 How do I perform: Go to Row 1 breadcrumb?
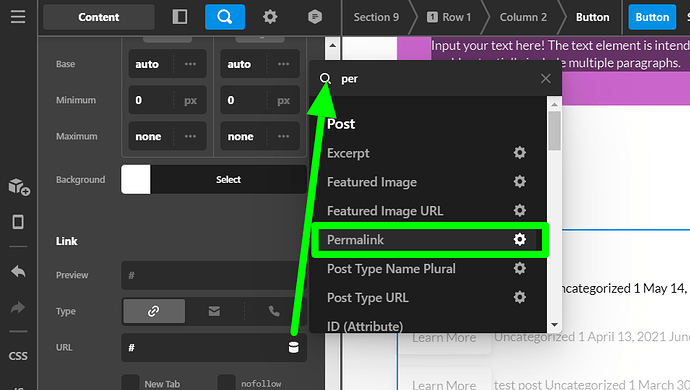pyautogui.click(x=449, y=17)
